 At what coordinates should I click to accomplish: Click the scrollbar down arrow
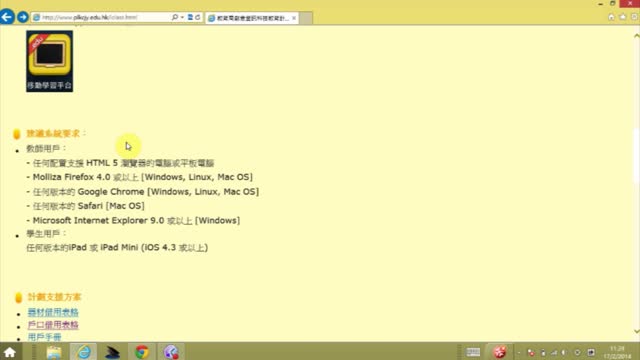(x=636, y=331)
